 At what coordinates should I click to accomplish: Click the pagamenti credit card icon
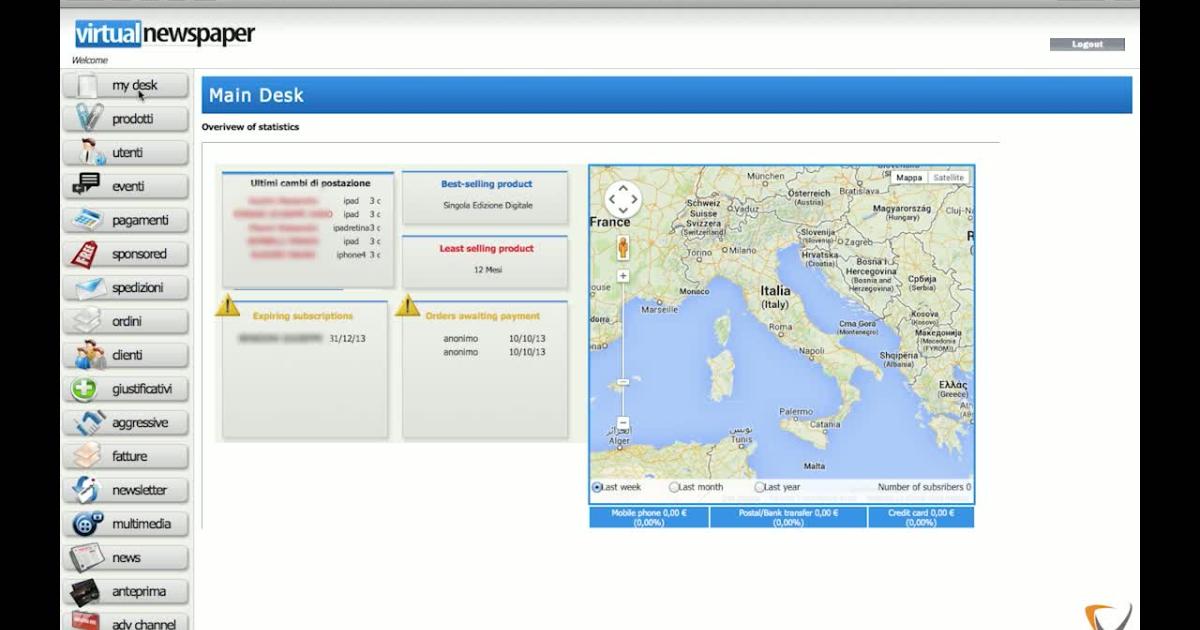(88, 220)
